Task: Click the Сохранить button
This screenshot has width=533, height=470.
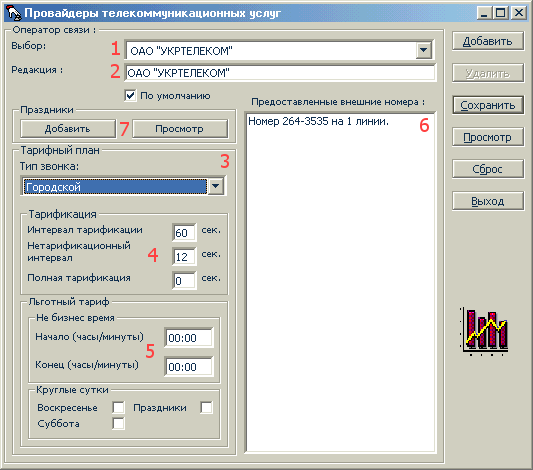Action: (x=488, y=105)
